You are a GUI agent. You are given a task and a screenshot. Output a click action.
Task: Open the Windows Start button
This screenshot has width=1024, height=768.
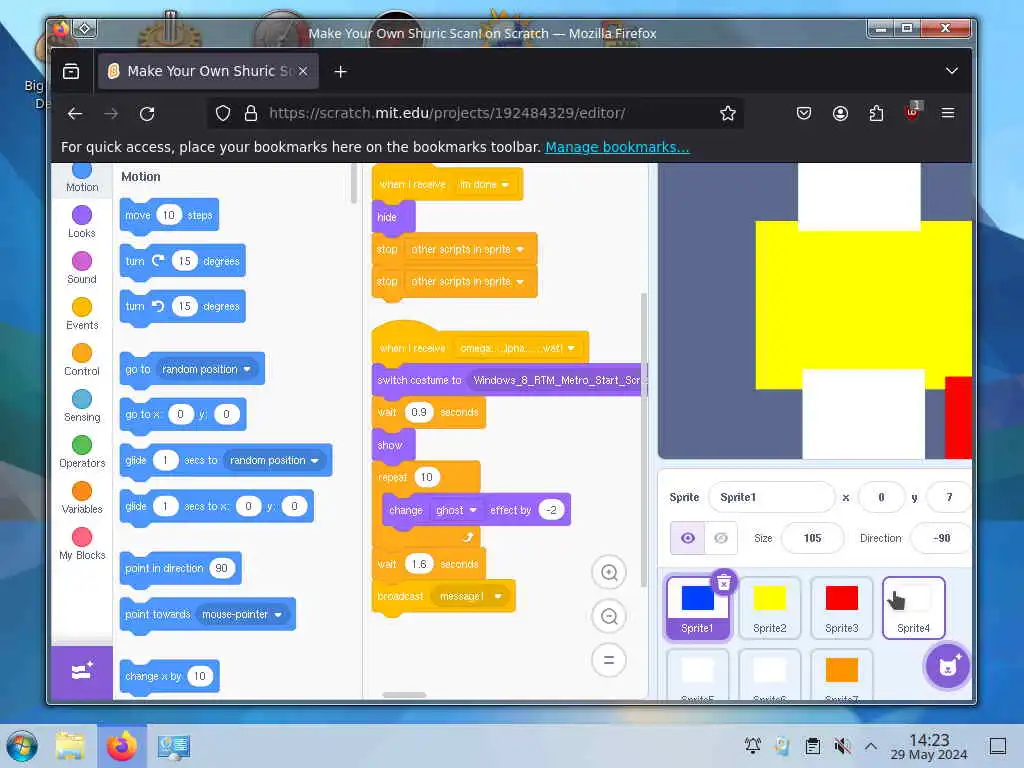[x=22, y=746]
